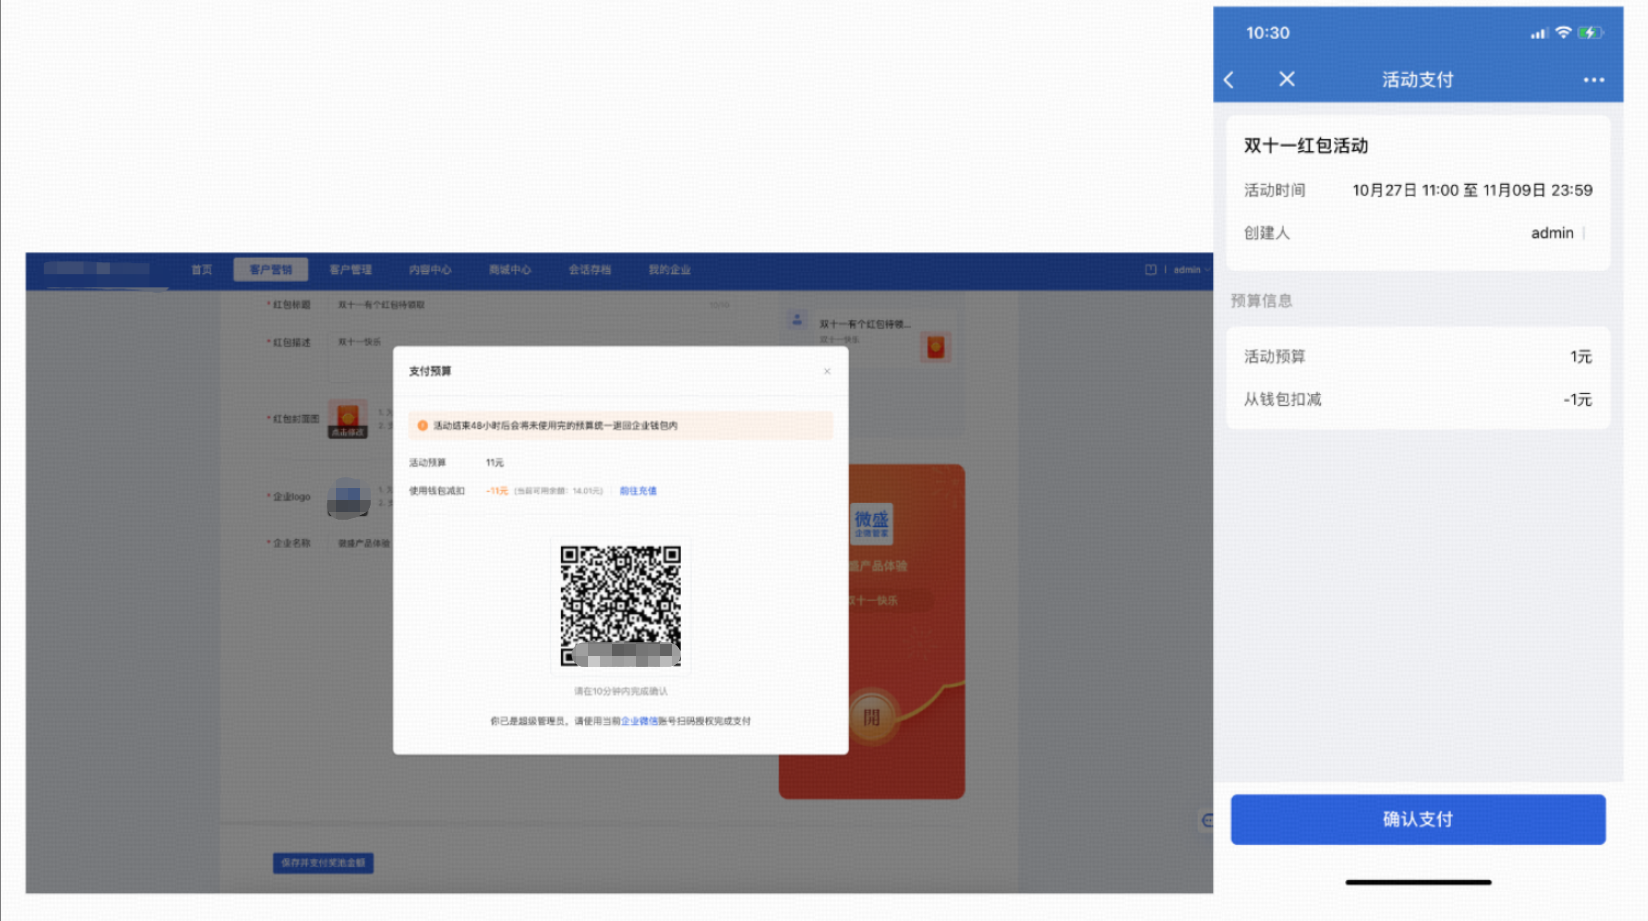Open the 我的企业 tab
The height and width of the screenshot is (921, 1648).
point(670,270)
